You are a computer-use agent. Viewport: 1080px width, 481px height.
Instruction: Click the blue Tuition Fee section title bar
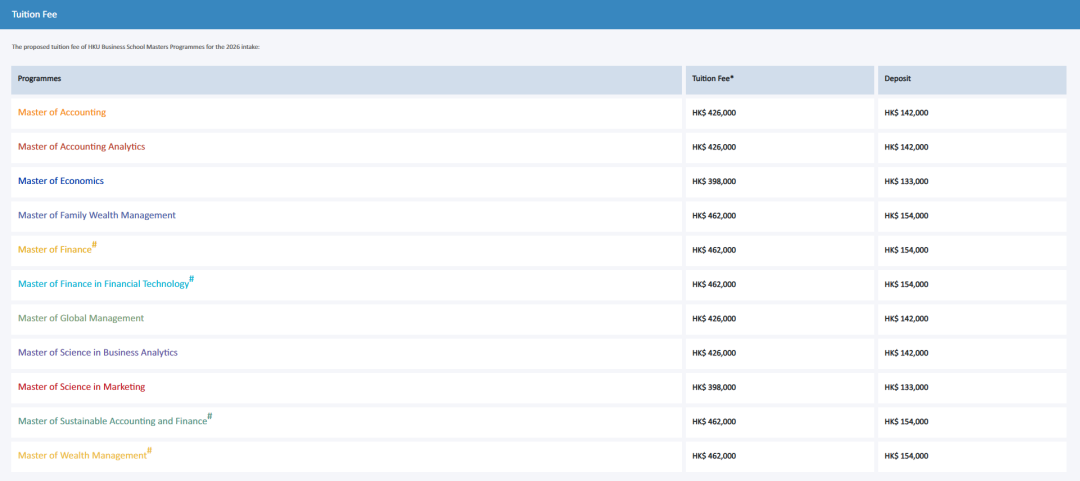(x=540, y=14)
